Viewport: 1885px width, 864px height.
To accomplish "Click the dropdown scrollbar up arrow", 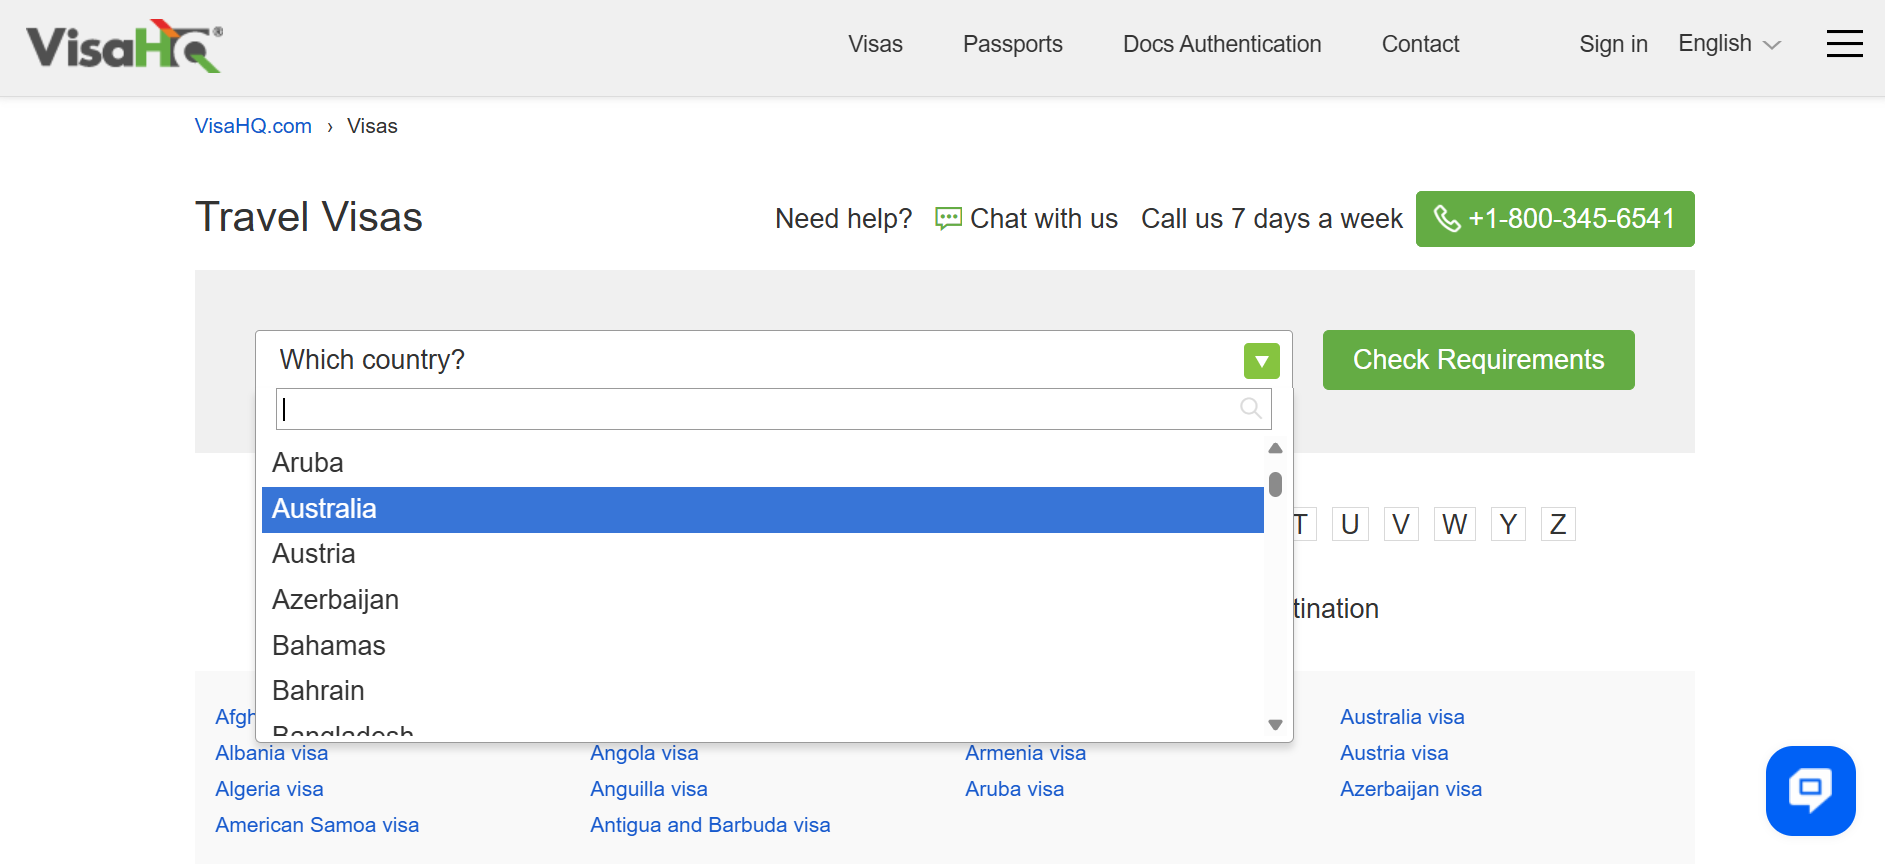I will [1275, 448].
